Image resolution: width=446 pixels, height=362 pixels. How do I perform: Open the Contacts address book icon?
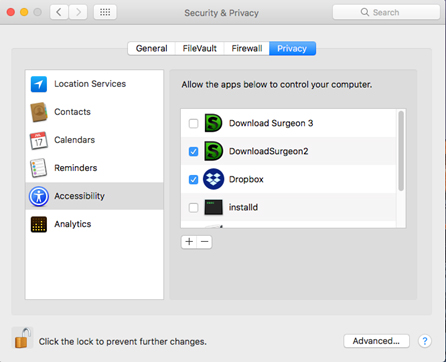pyautogui.click(x=39, y=112)
